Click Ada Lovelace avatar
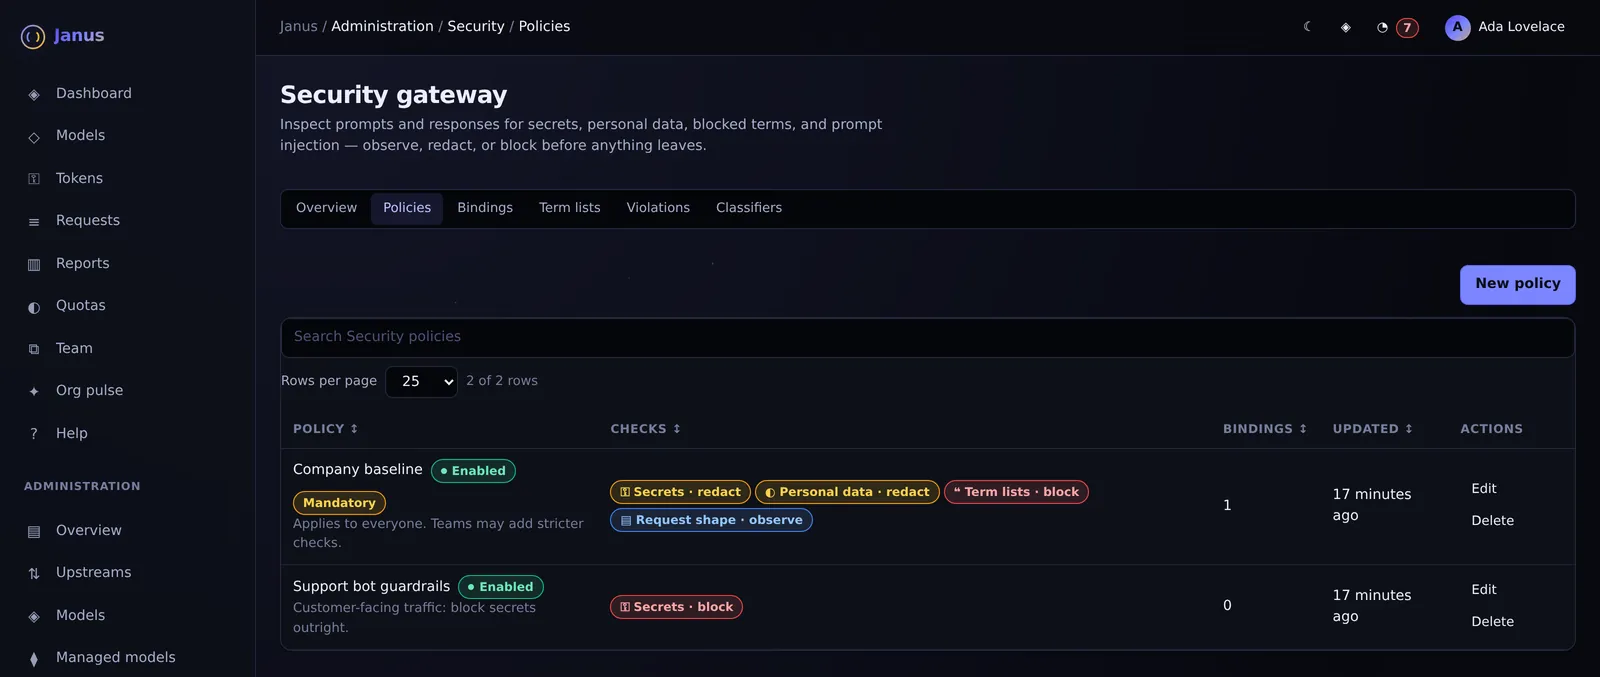The height and width of the screenshot is (677, 1600). [x=1457, y=27]
